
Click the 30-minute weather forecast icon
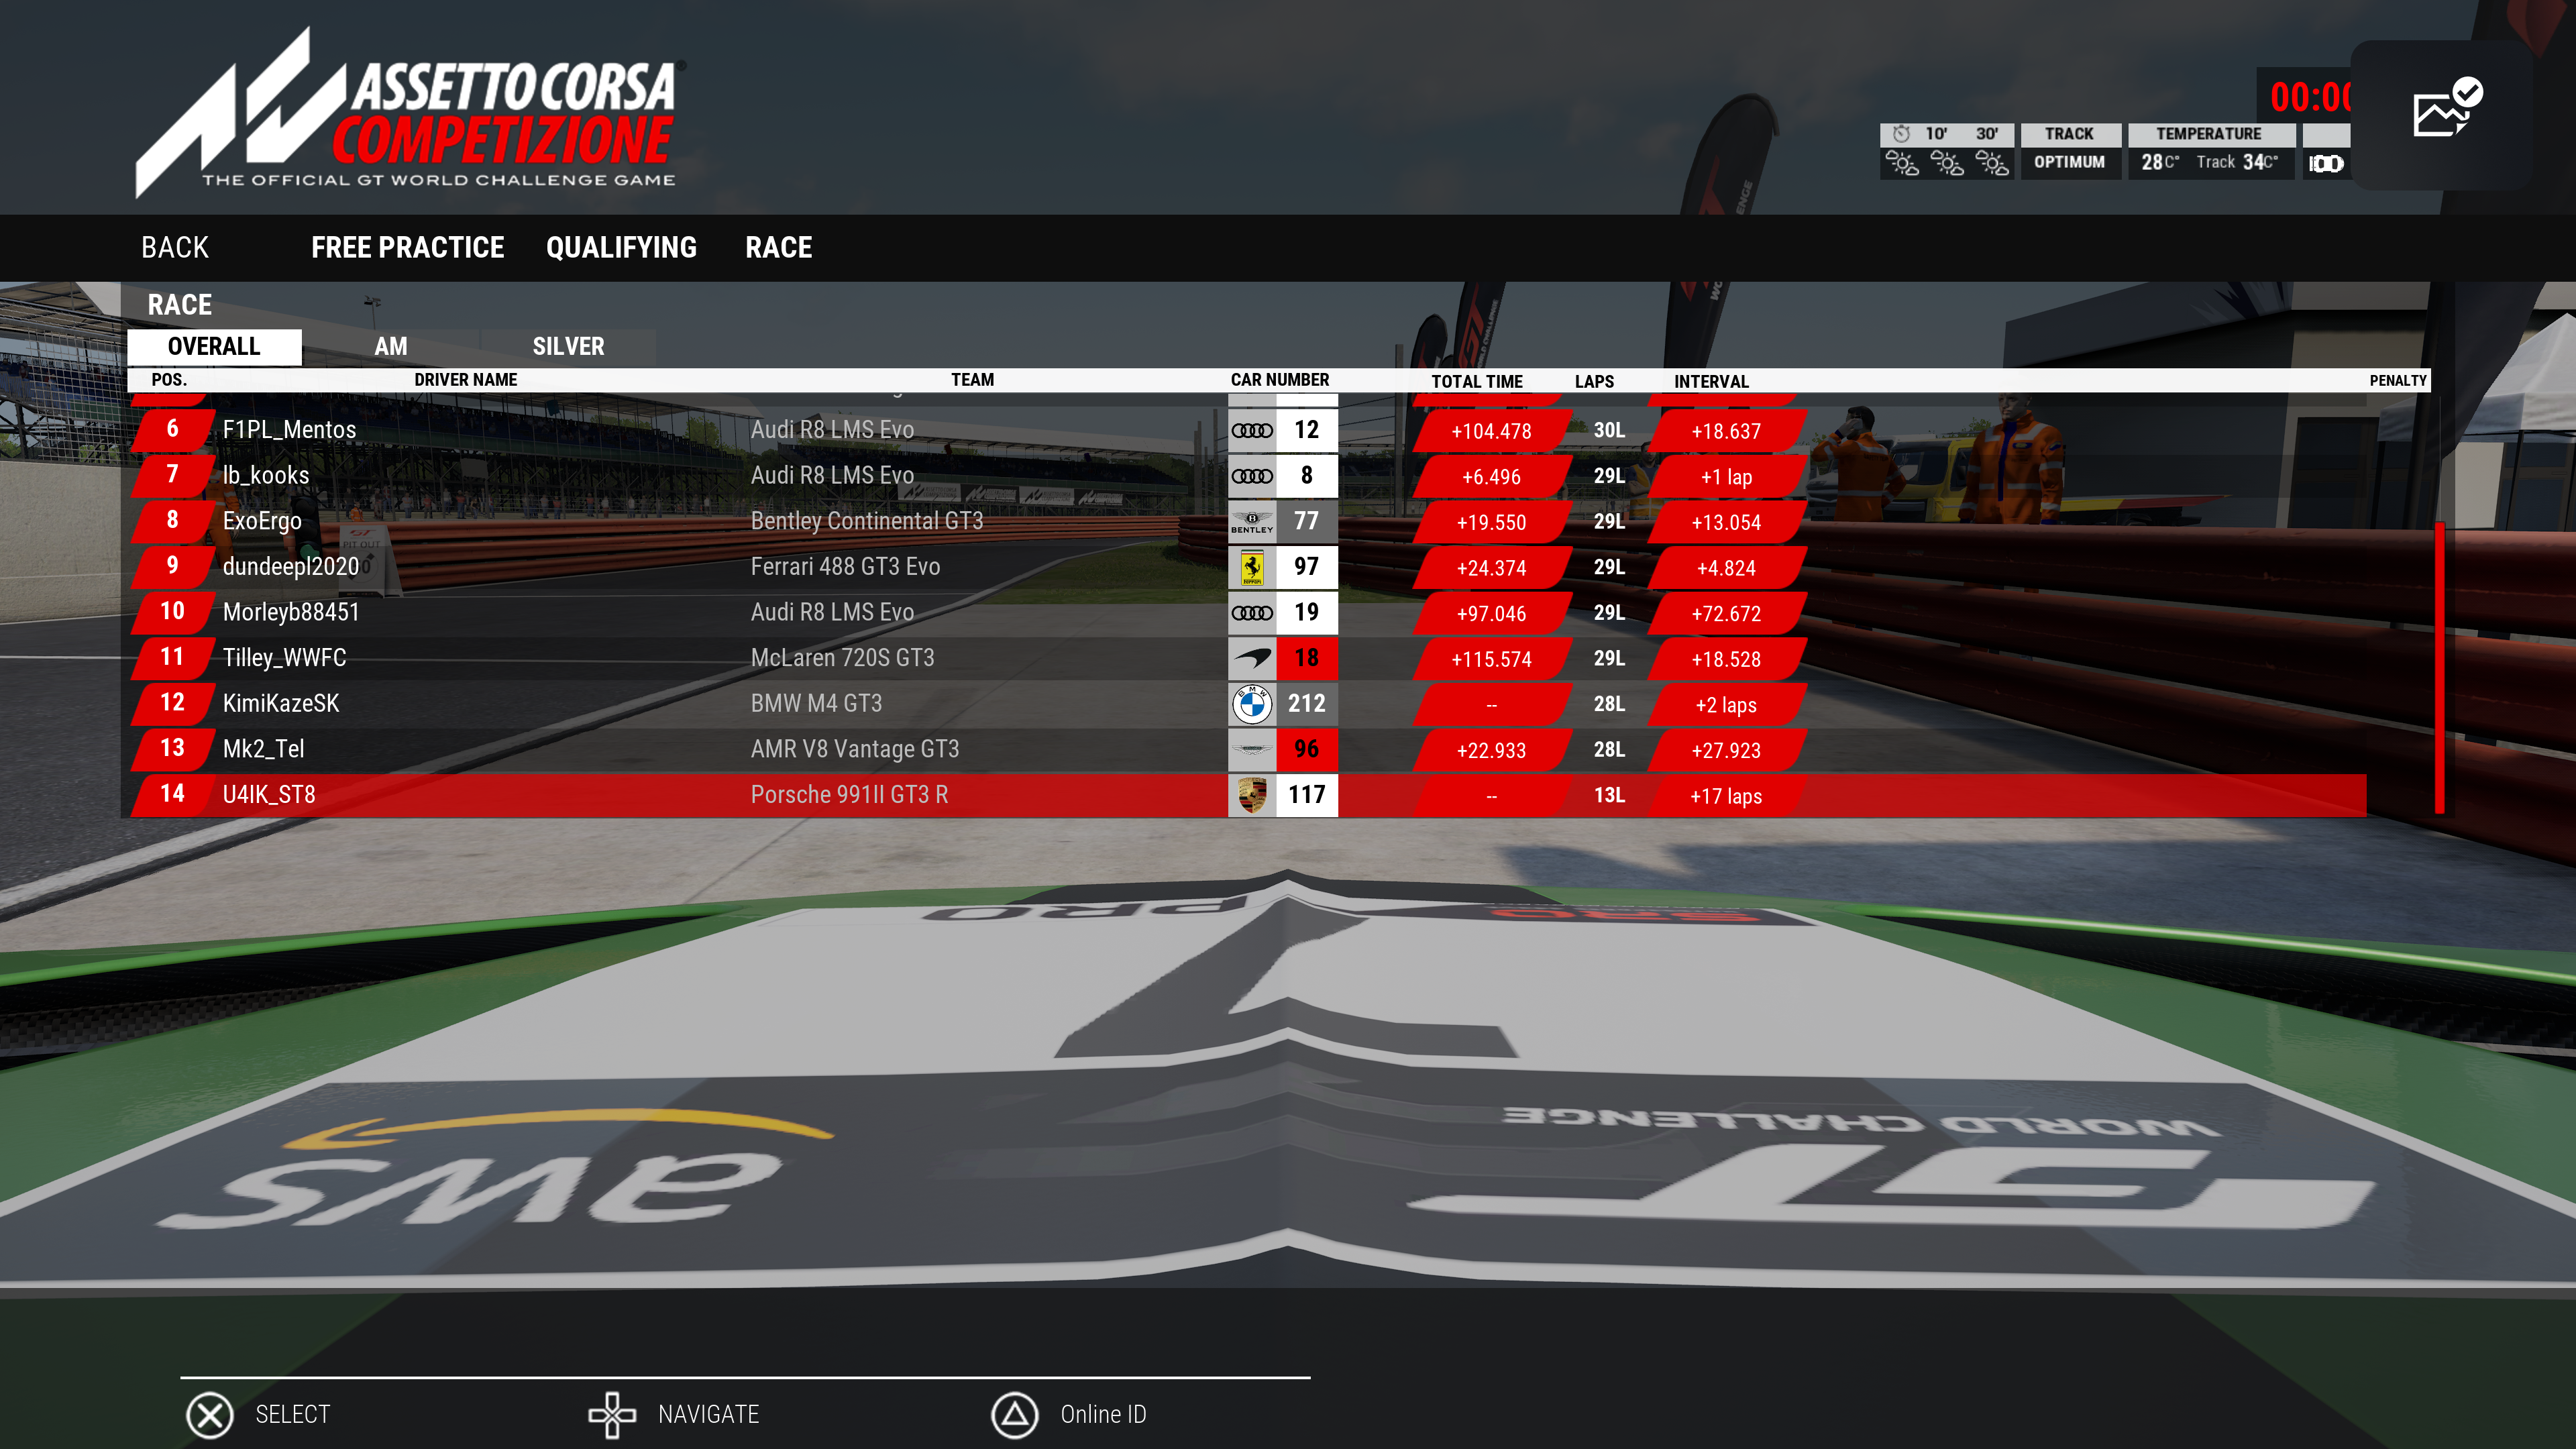coord(1991,163)
